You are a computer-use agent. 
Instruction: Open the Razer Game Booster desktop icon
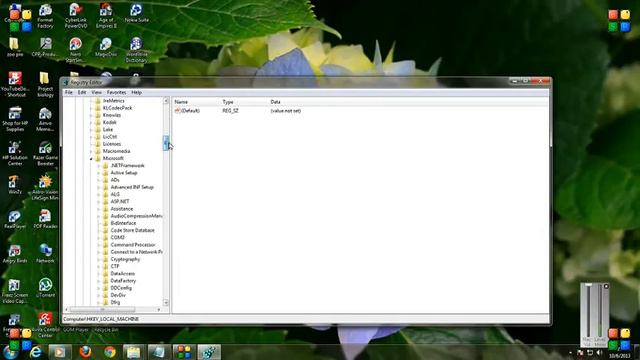click(45, 153)
